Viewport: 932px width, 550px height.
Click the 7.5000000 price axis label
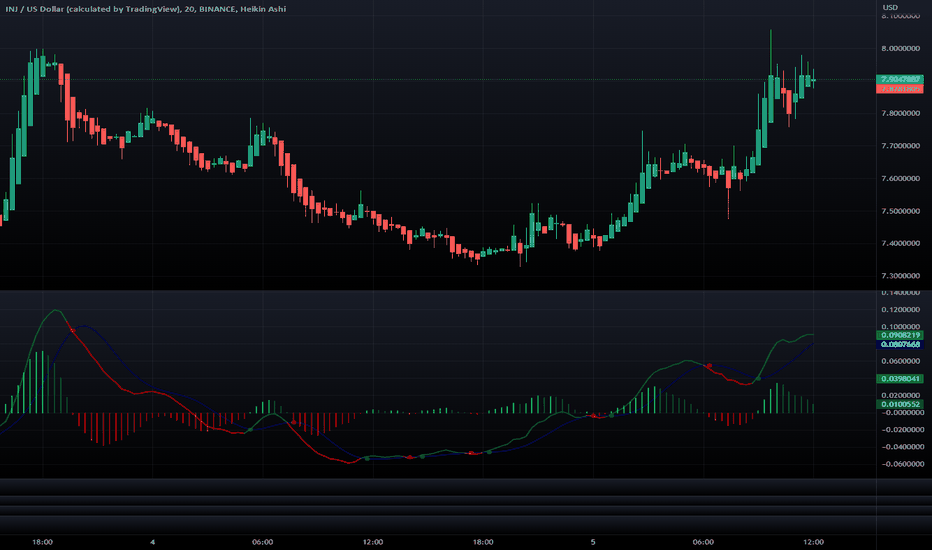[900, 211]
